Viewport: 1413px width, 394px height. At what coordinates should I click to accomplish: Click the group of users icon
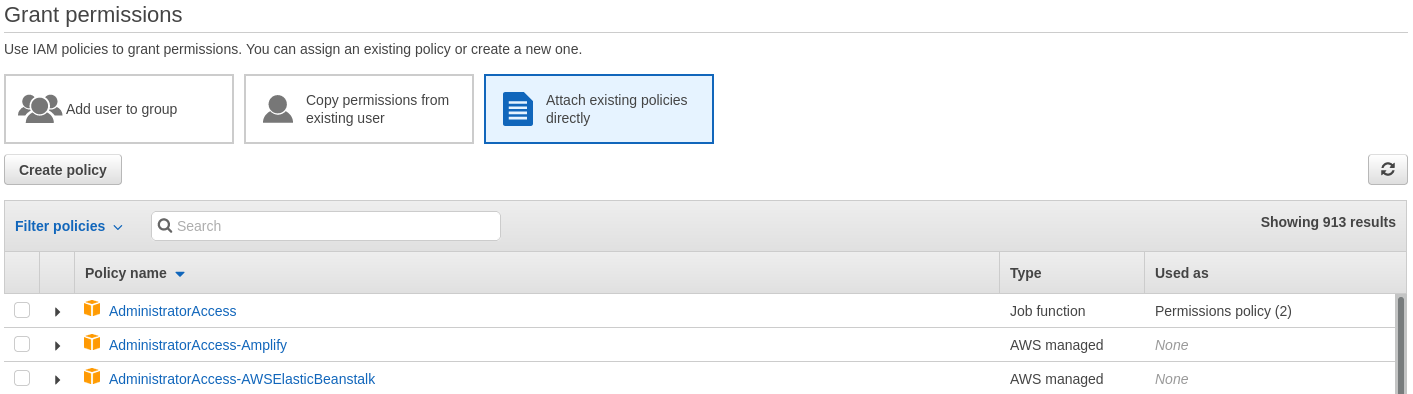point(40,109)
